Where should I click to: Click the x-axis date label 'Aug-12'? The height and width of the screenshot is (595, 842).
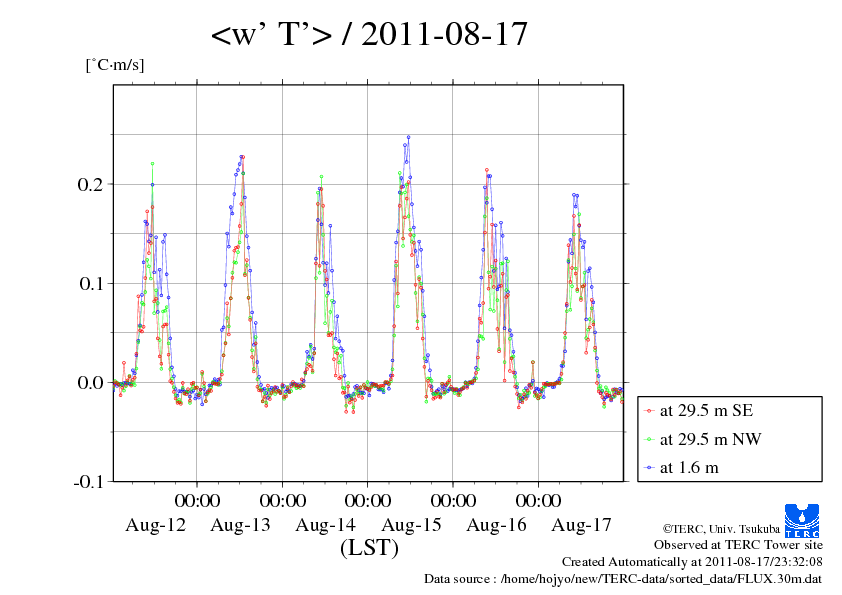[x=155, y=525]
